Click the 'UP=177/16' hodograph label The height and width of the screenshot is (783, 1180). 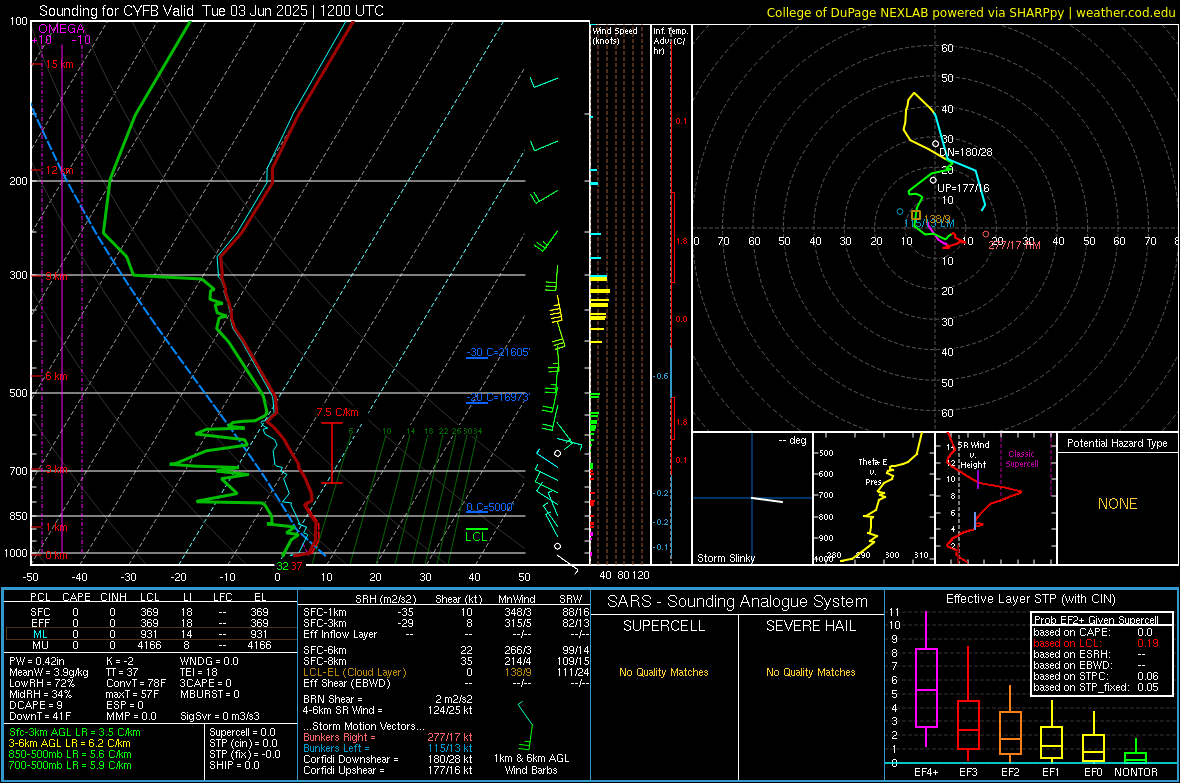(x=963, y=188)
